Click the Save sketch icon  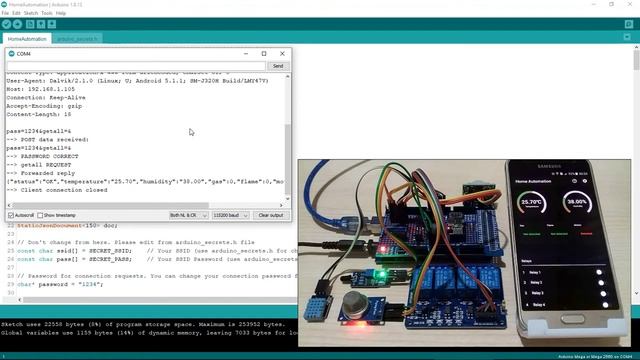pos(52,24)
